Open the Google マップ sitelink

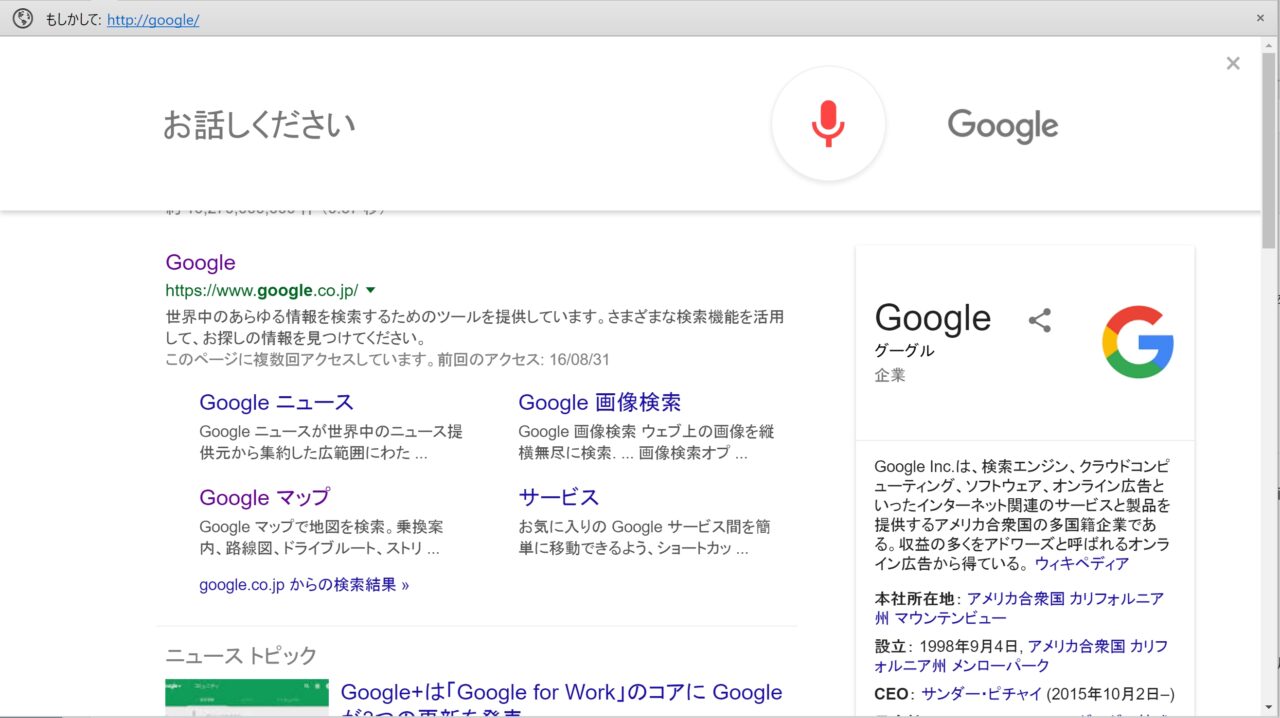pyautogui.click(x=264, y=498)
